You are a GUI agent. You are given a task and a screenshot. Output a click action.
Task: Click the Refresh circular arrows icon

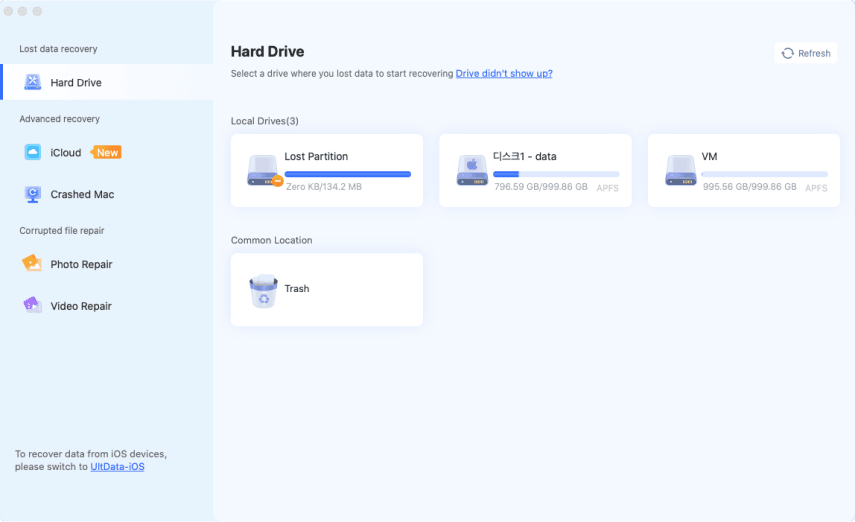787,53
